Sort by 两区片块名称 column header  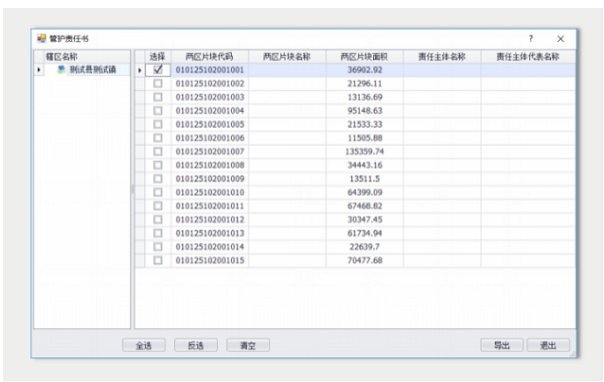[287, 57]
